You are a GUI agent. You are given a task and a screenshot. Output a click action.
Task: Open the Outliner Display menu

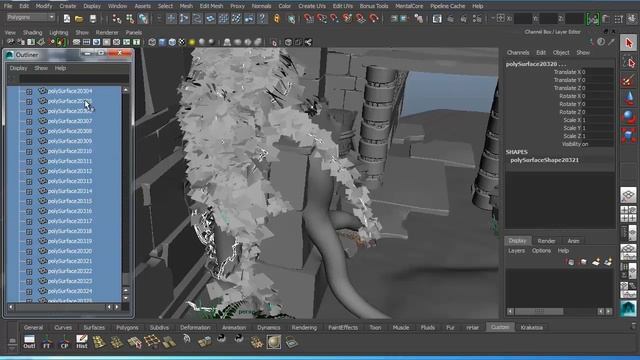click(x=18, y=68)
